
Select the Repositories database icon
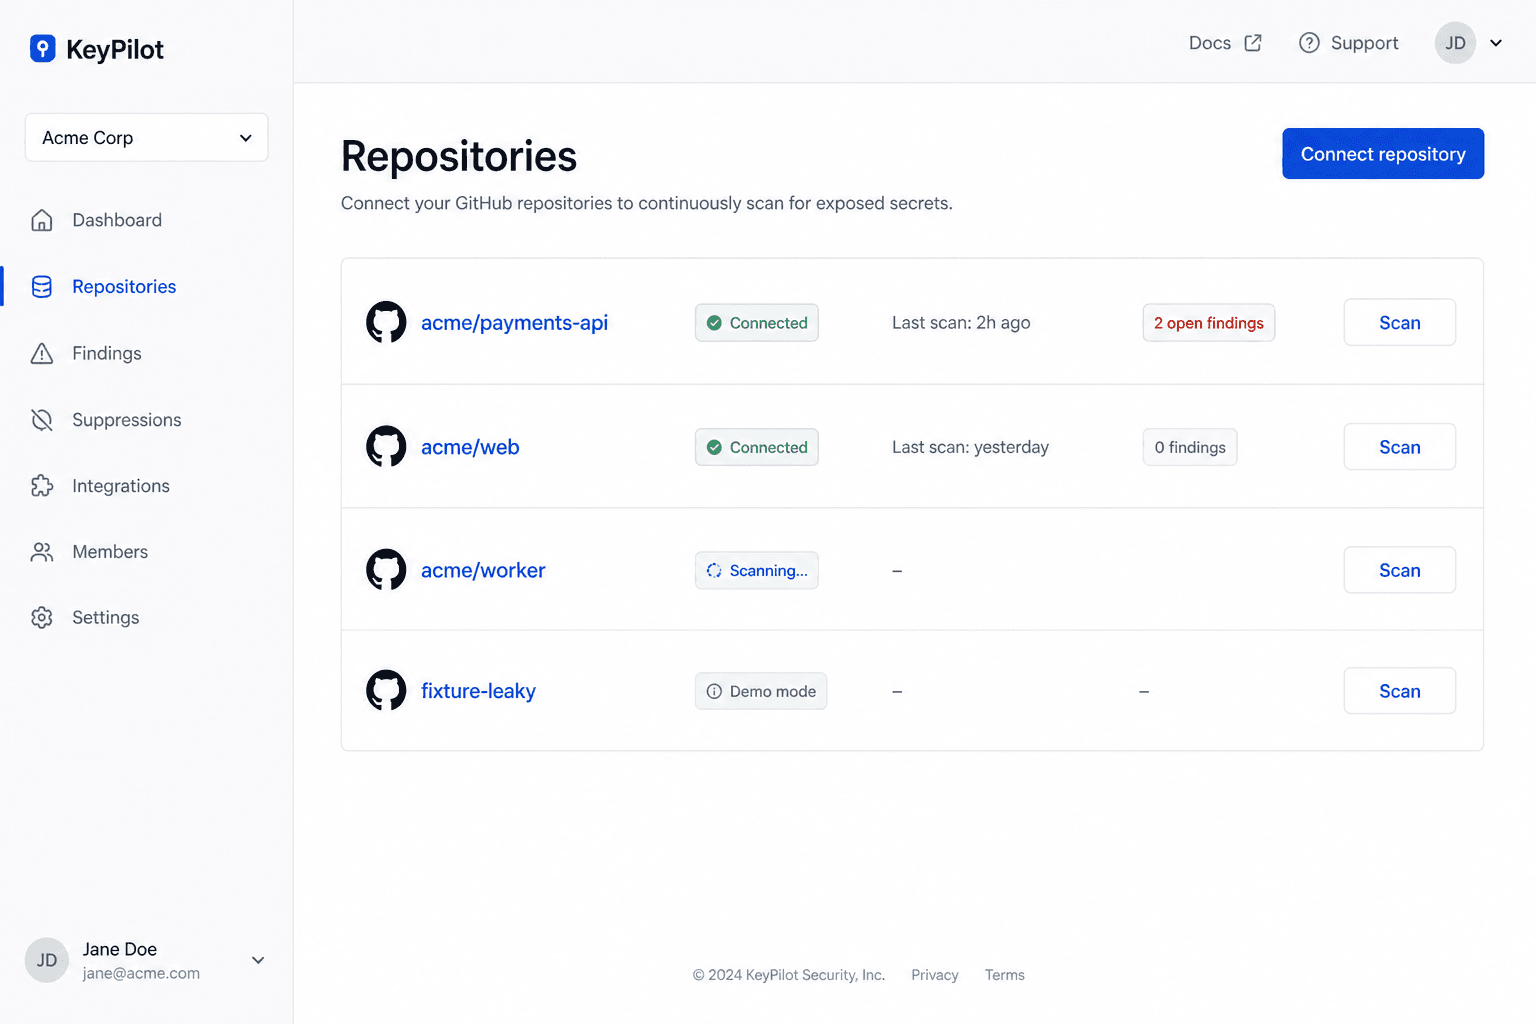[42, 287]
